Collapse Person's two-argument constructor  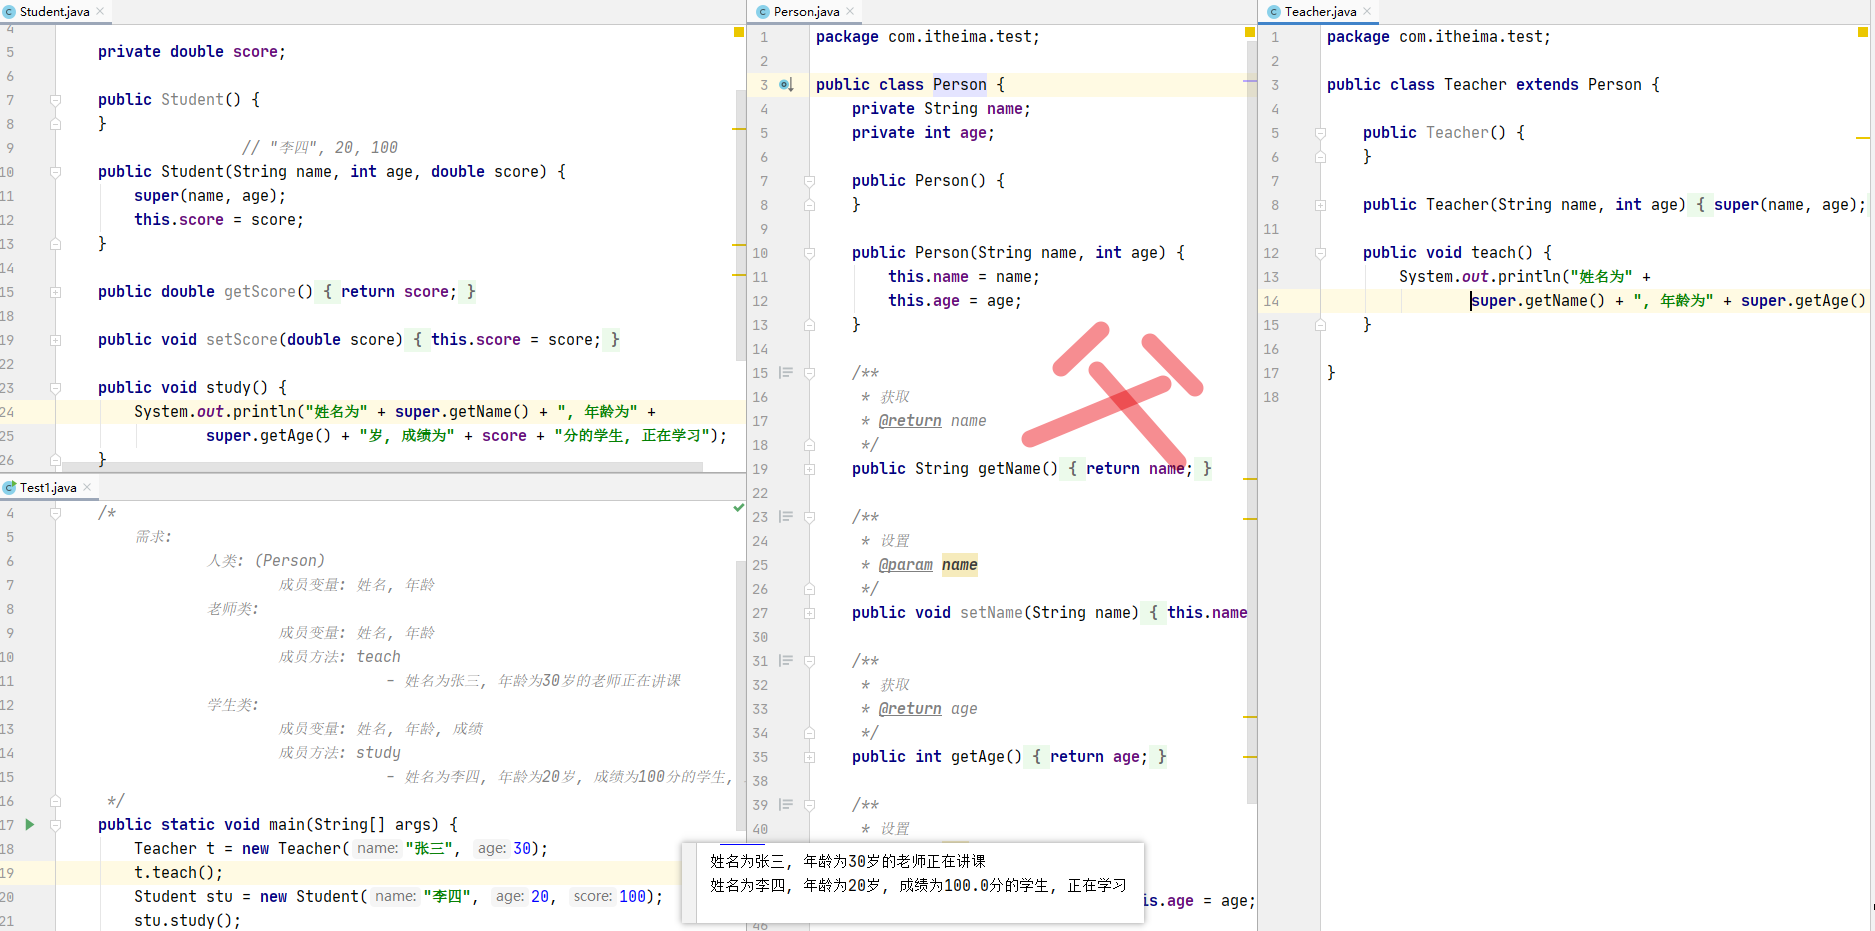coord(809,253)
